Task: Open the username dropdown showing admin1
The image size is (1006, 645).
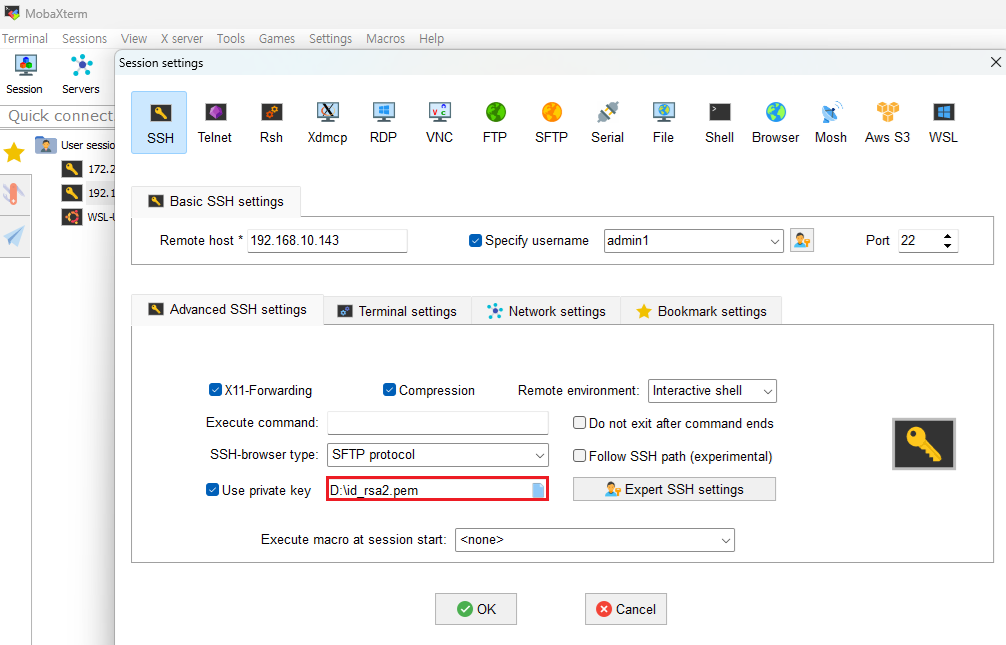Action: (x=694, y=241)
